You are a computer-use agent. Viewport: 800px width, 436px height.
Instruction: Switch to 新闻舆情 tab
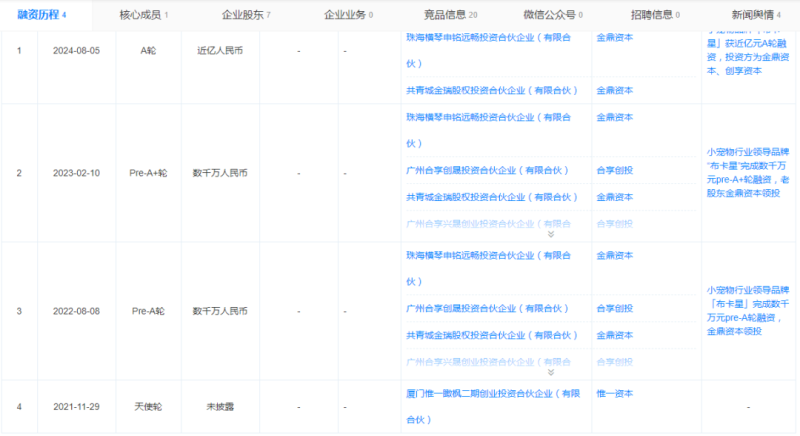click(756, 15)
